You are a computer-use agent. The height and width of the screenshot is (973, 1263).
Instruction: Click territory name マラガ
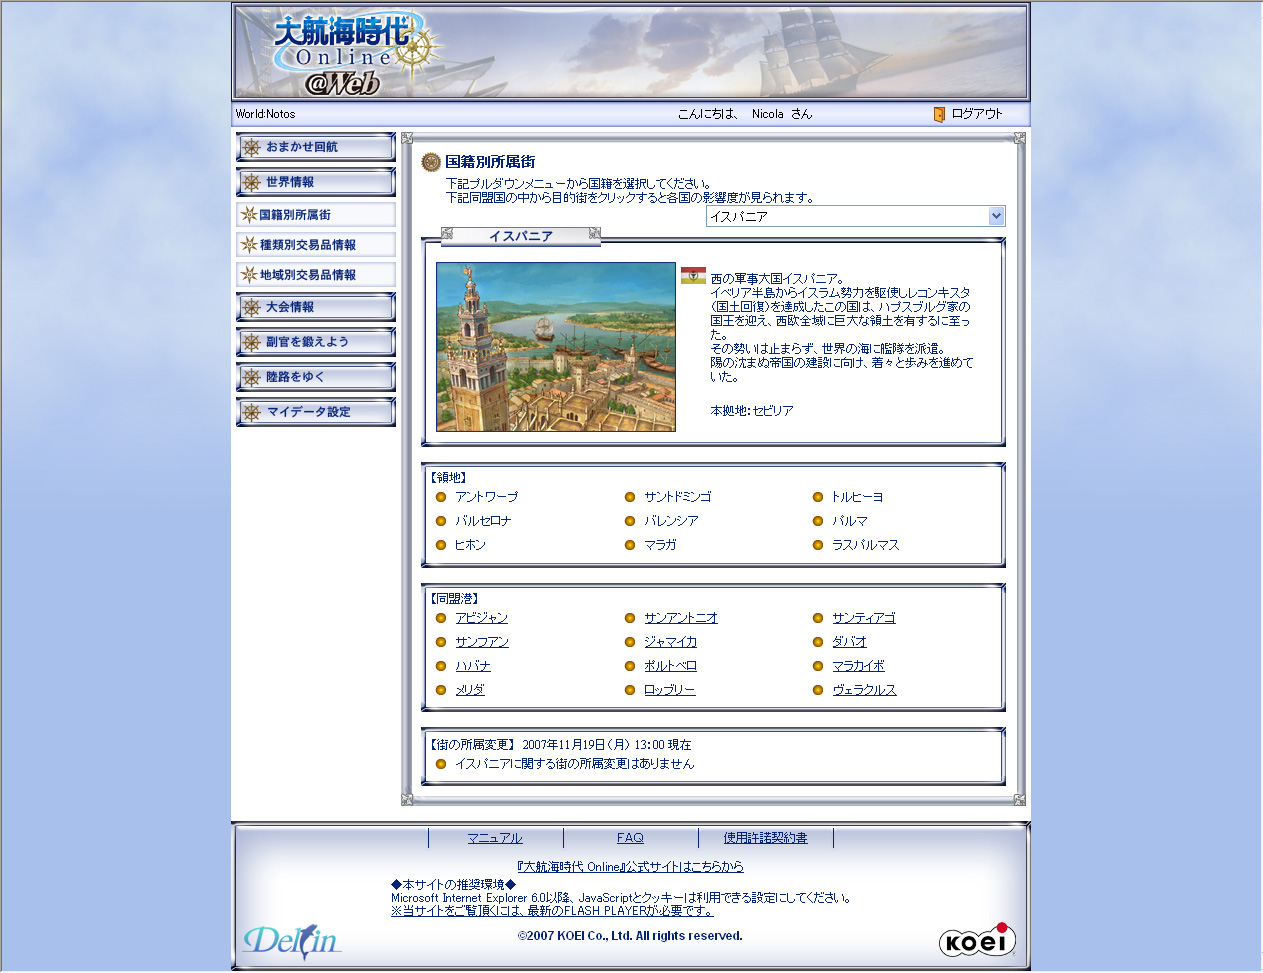tap(661, 545)
